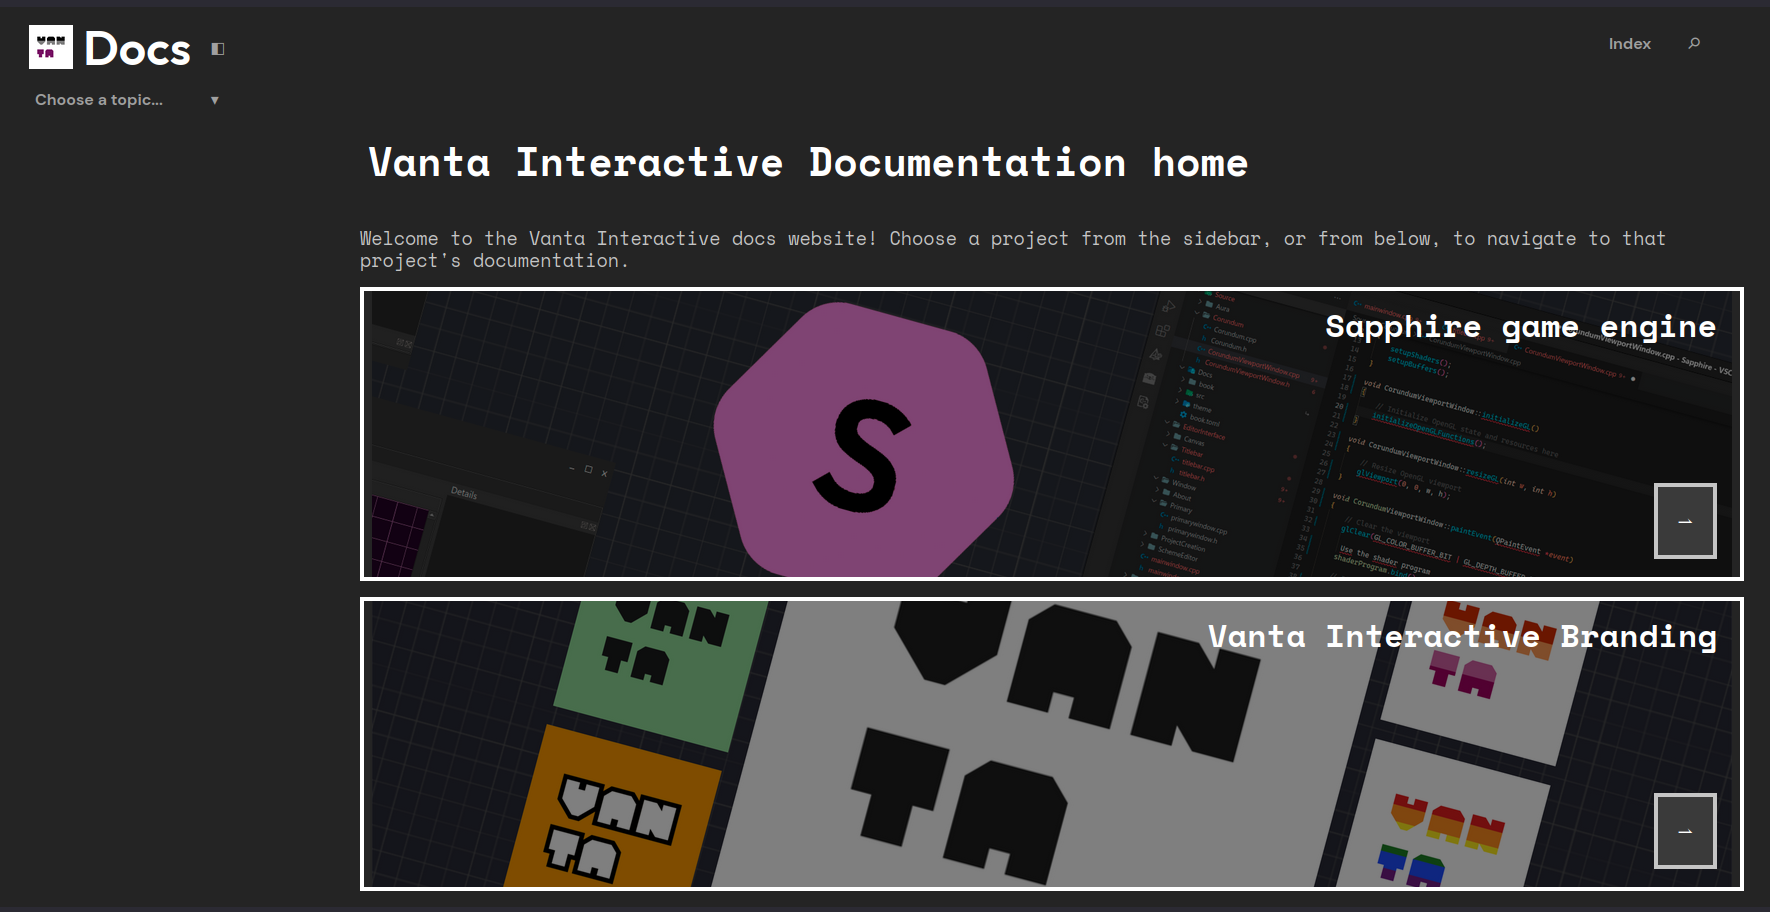The image size is (1770, 912).
Task: Click the Vanta Interactive Branding arrow button
Action: [x=1685, y=831]
